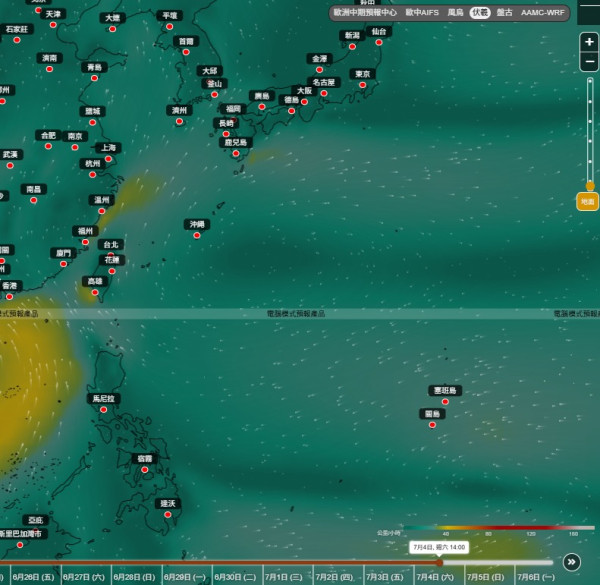Zoom in the map with plus button

[x=589, y=42]
